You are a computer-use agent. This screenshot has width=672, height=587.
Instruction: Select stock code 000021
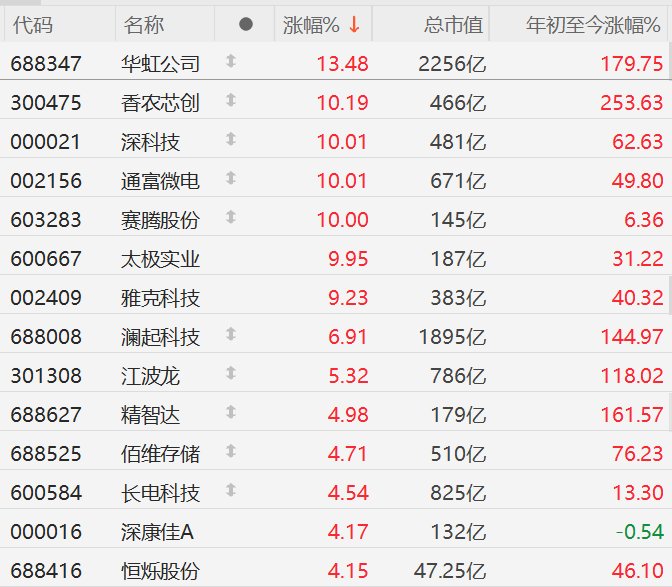(45, 142)
